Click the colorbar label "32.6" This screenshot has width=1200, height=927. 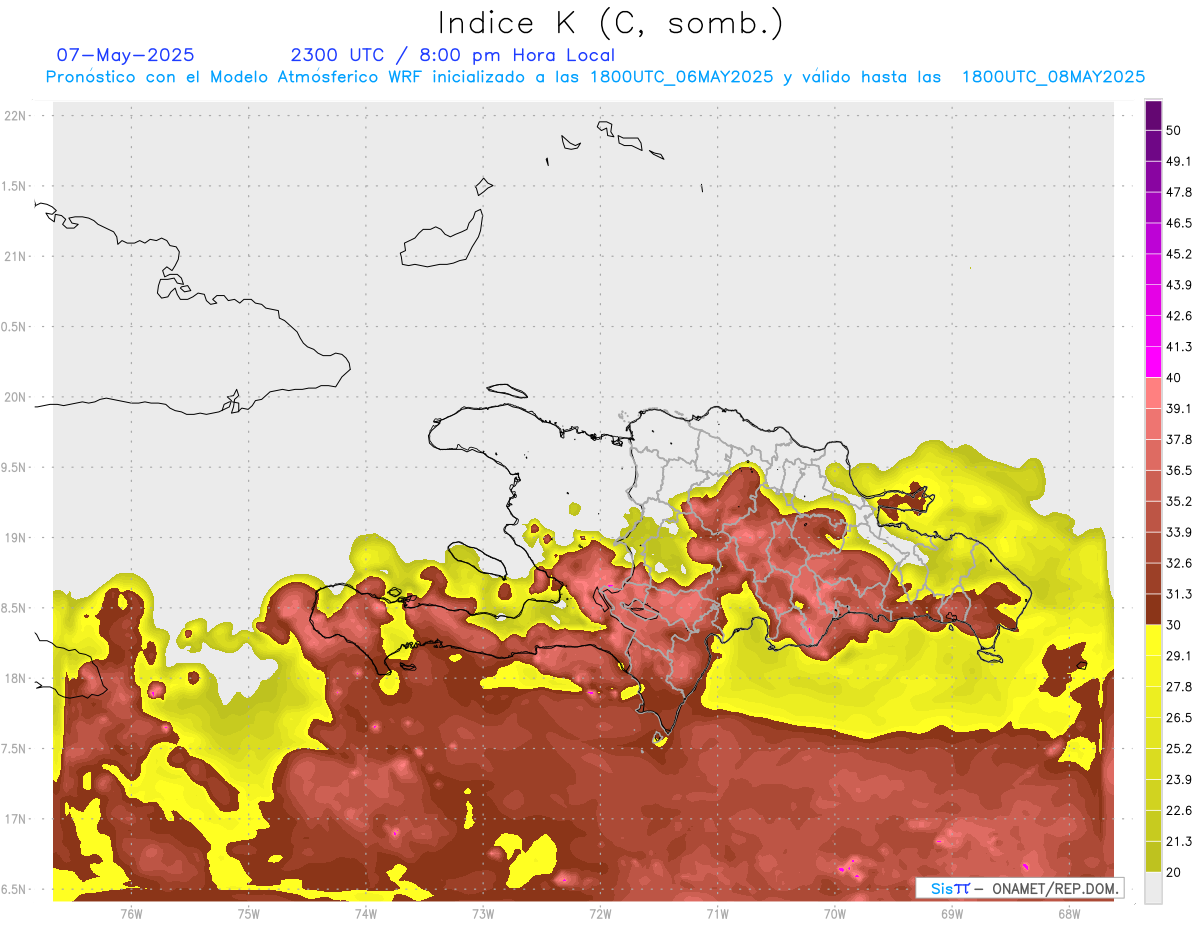click(1179, 563)
